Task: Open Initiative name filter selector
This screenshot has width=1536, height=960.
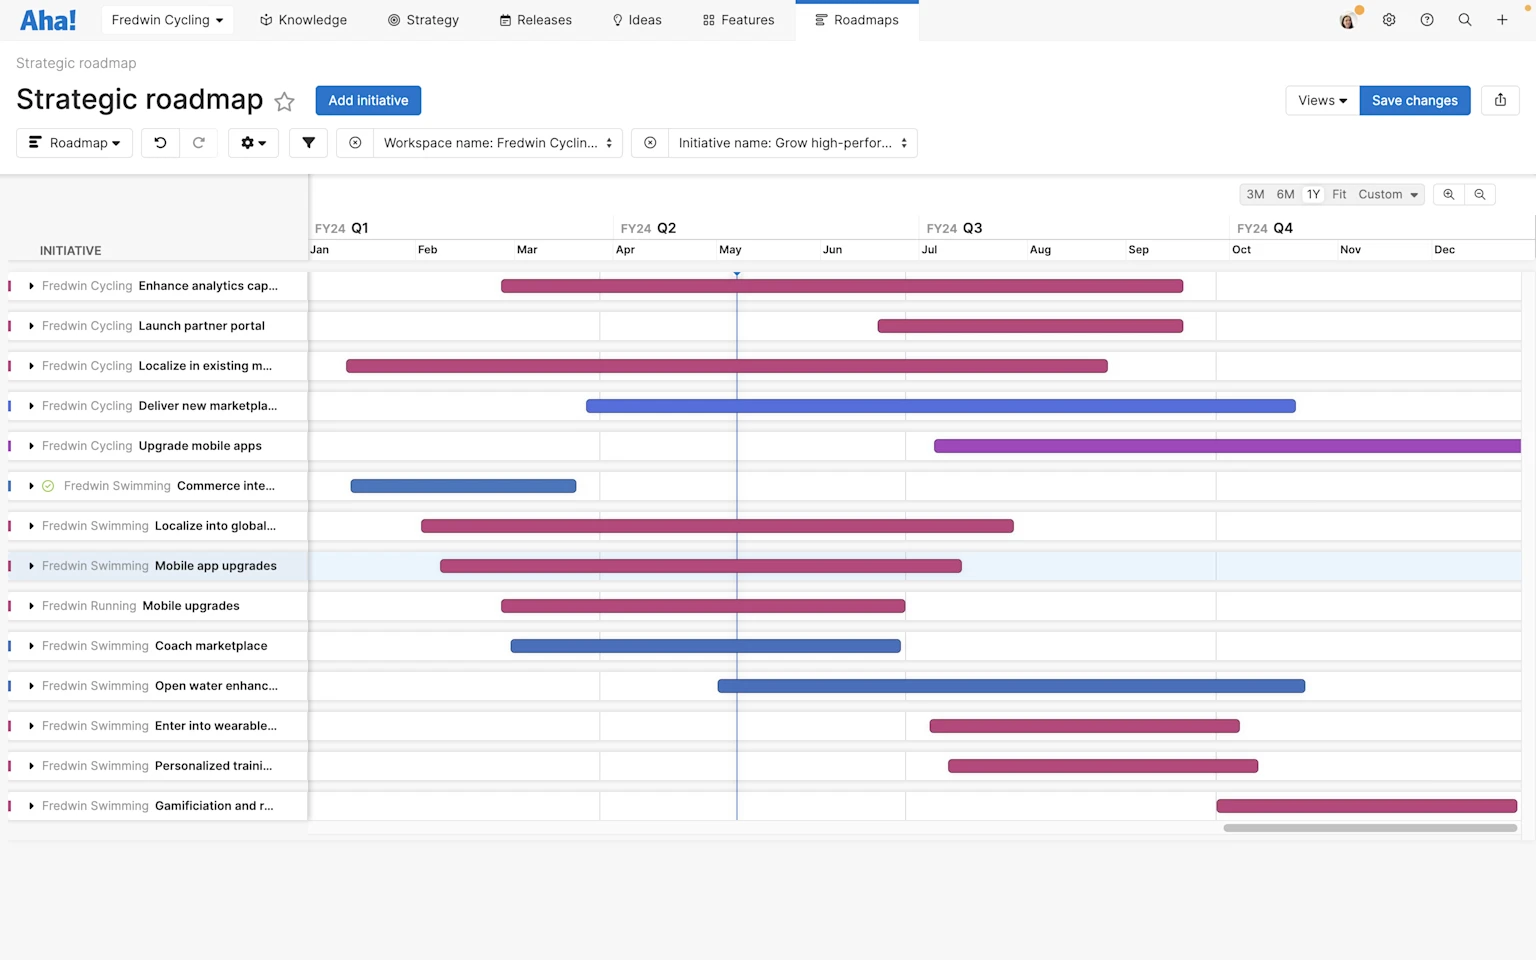Action: pyautogui.click(x=792, y=143)
